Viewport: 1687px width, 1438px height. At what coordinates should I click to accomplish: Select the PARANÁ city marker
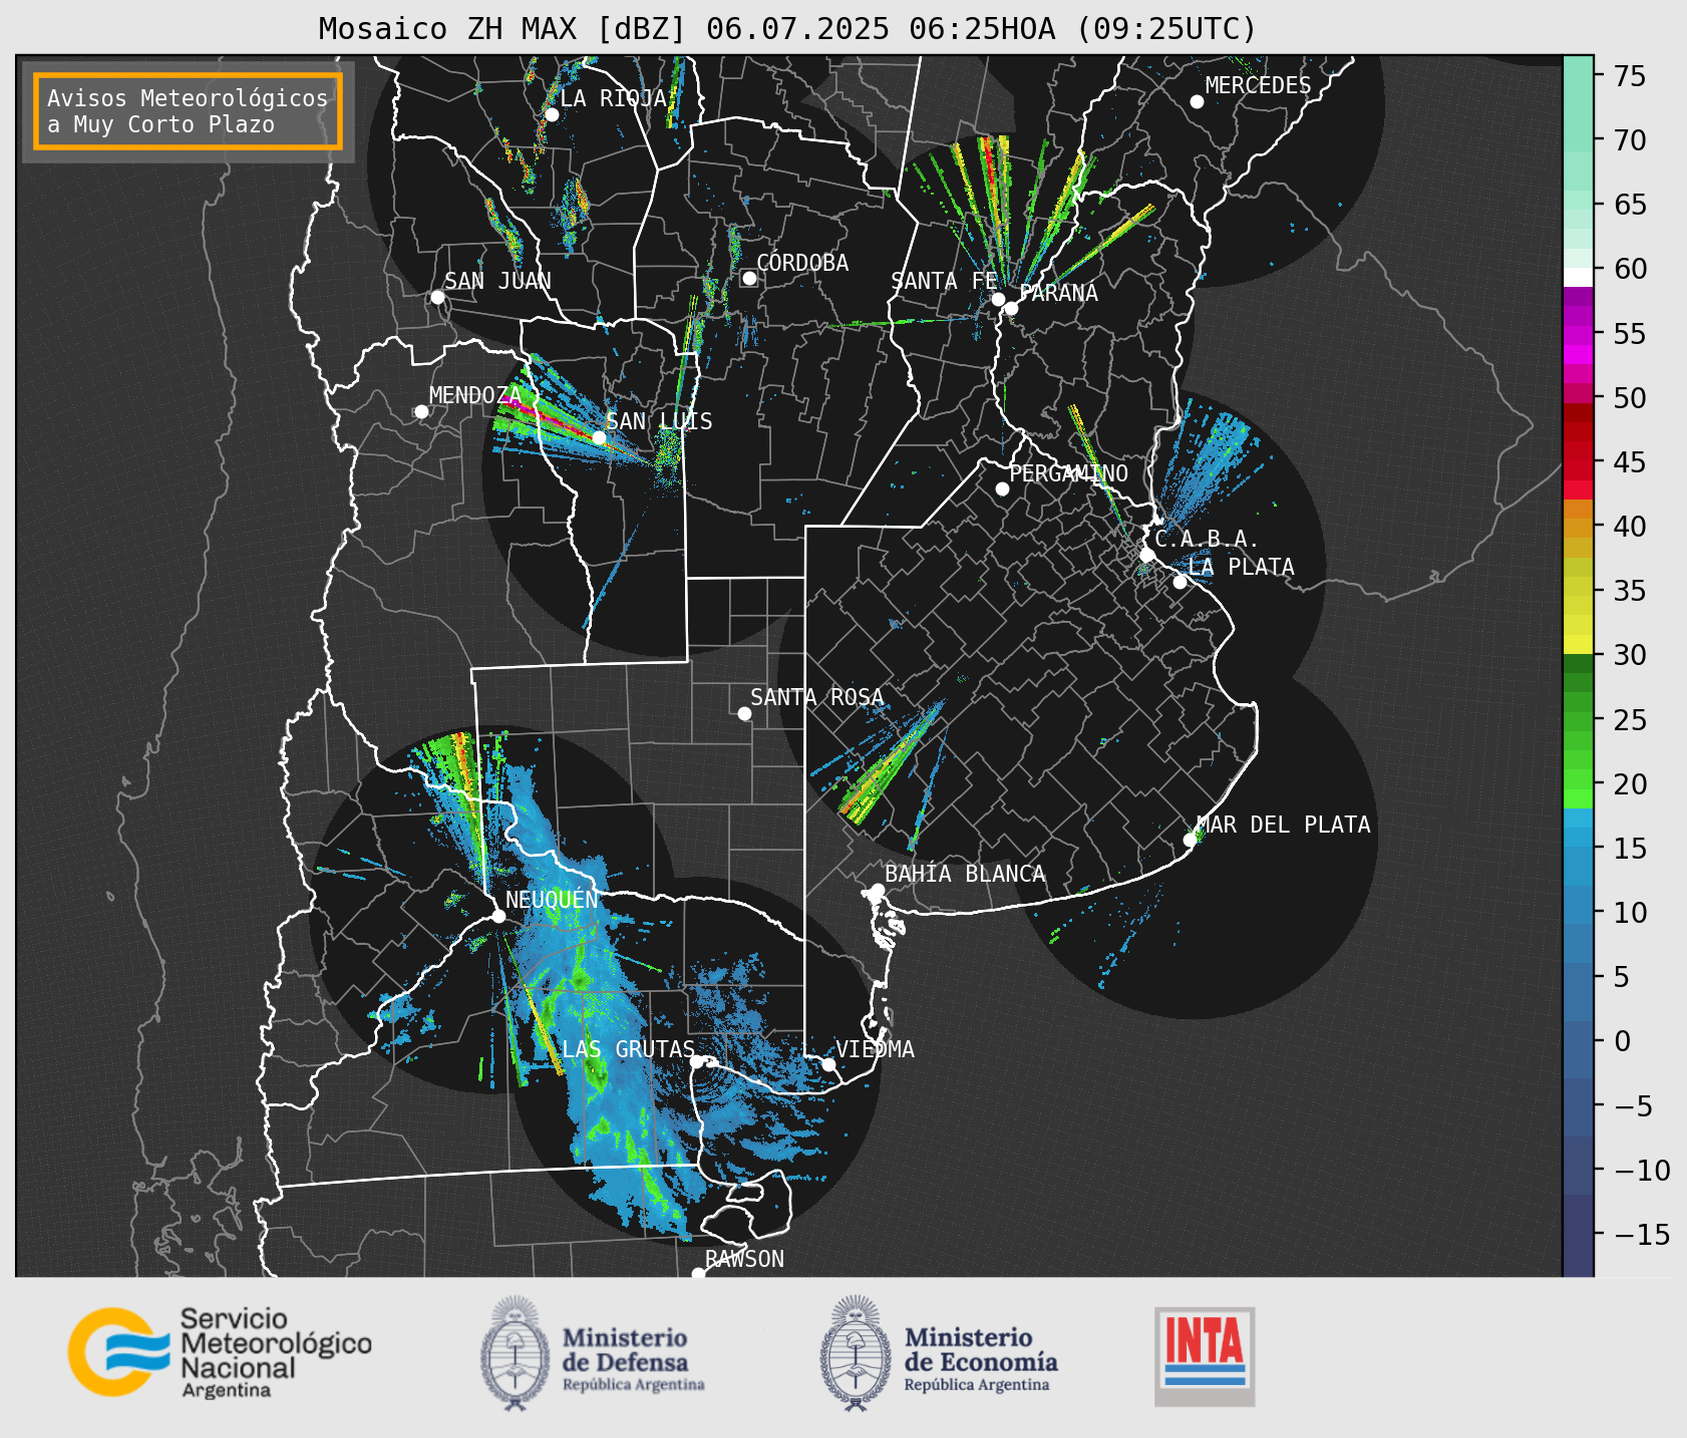click(1011, 308)
